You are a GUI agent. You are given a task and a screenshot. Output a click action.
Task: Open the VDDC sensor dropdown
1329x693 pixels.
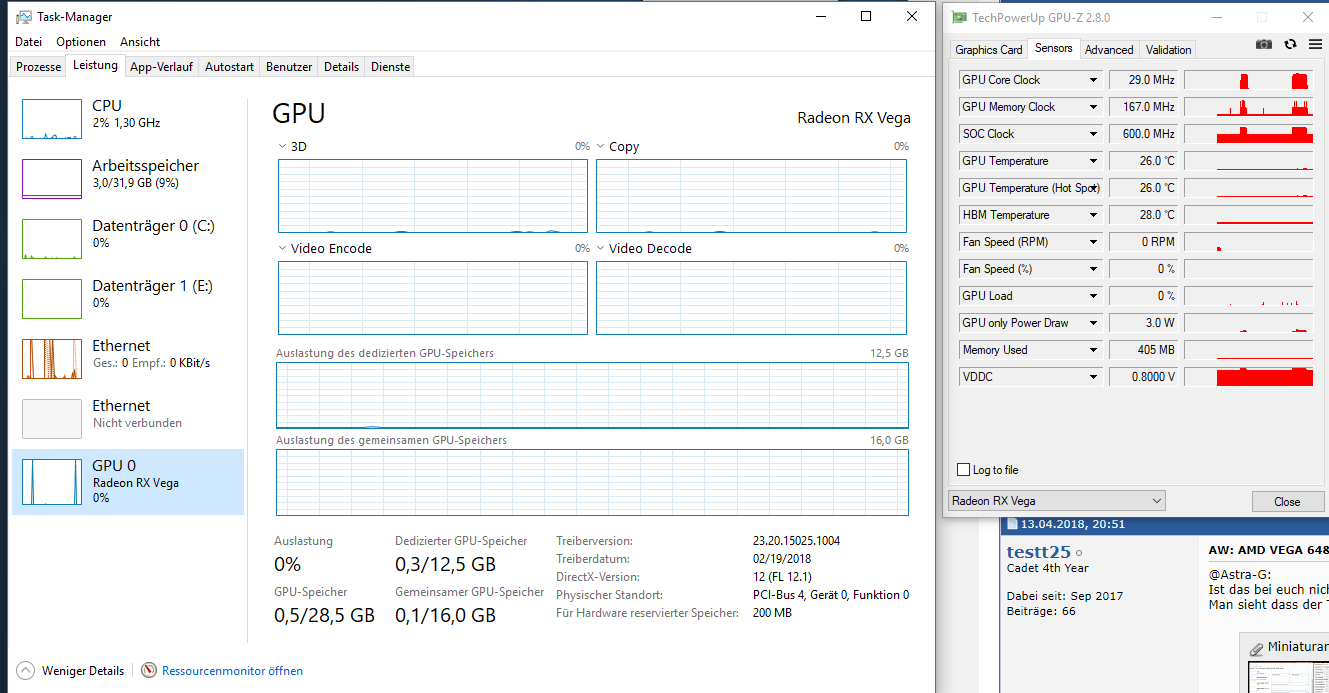(x=1093, y=377)
